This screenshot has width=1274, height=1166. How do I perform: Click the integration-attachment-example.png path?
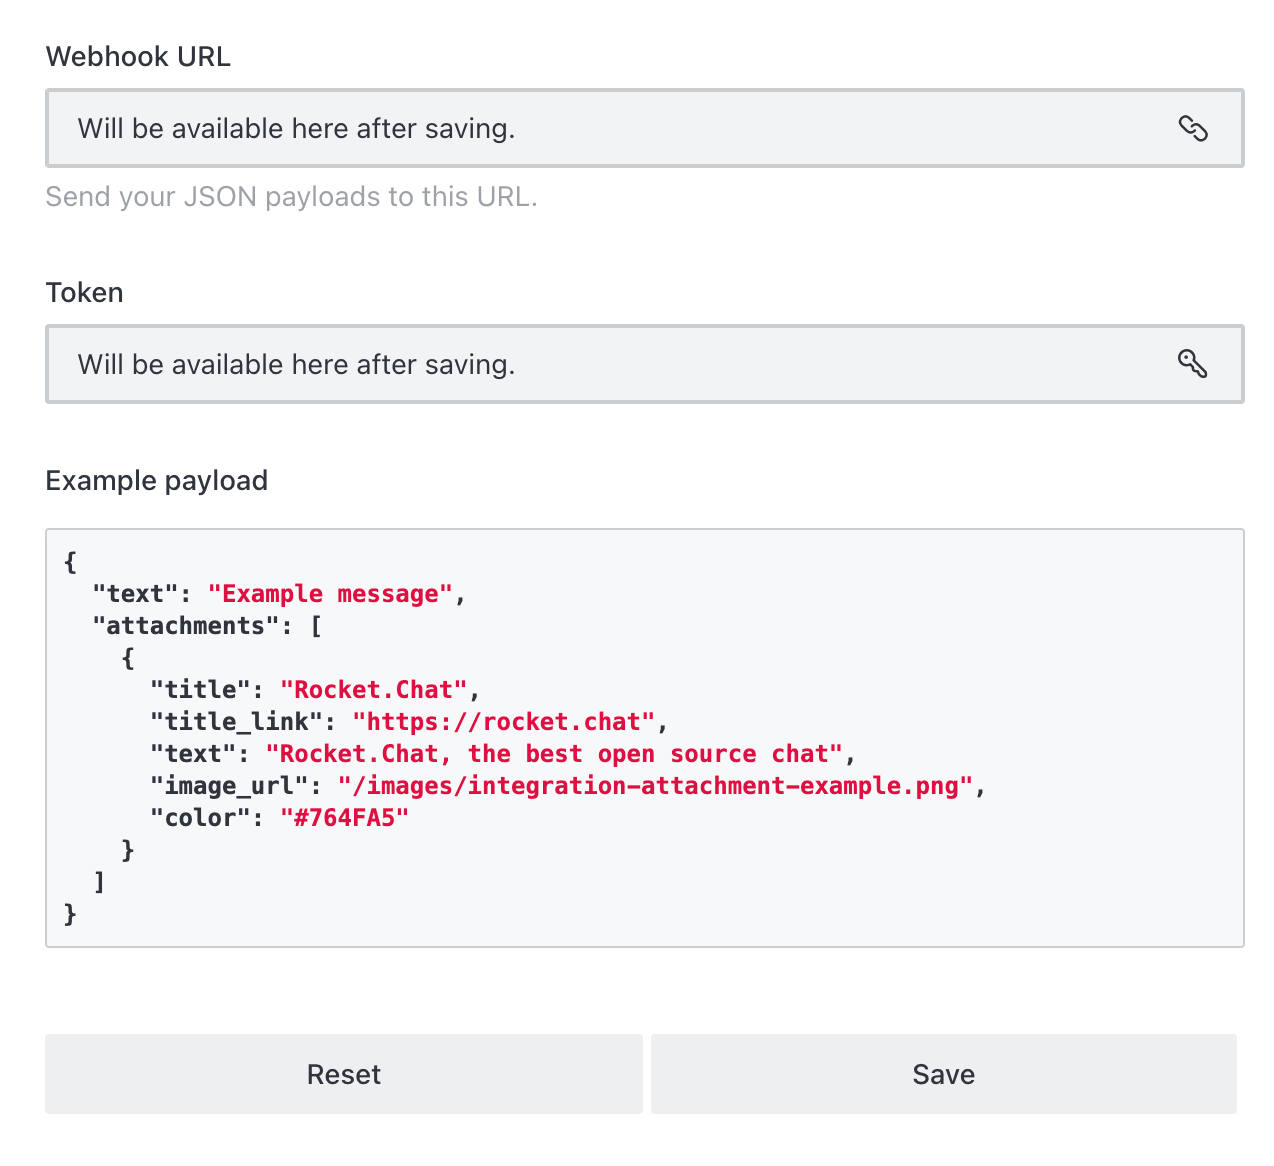(656, 786)
